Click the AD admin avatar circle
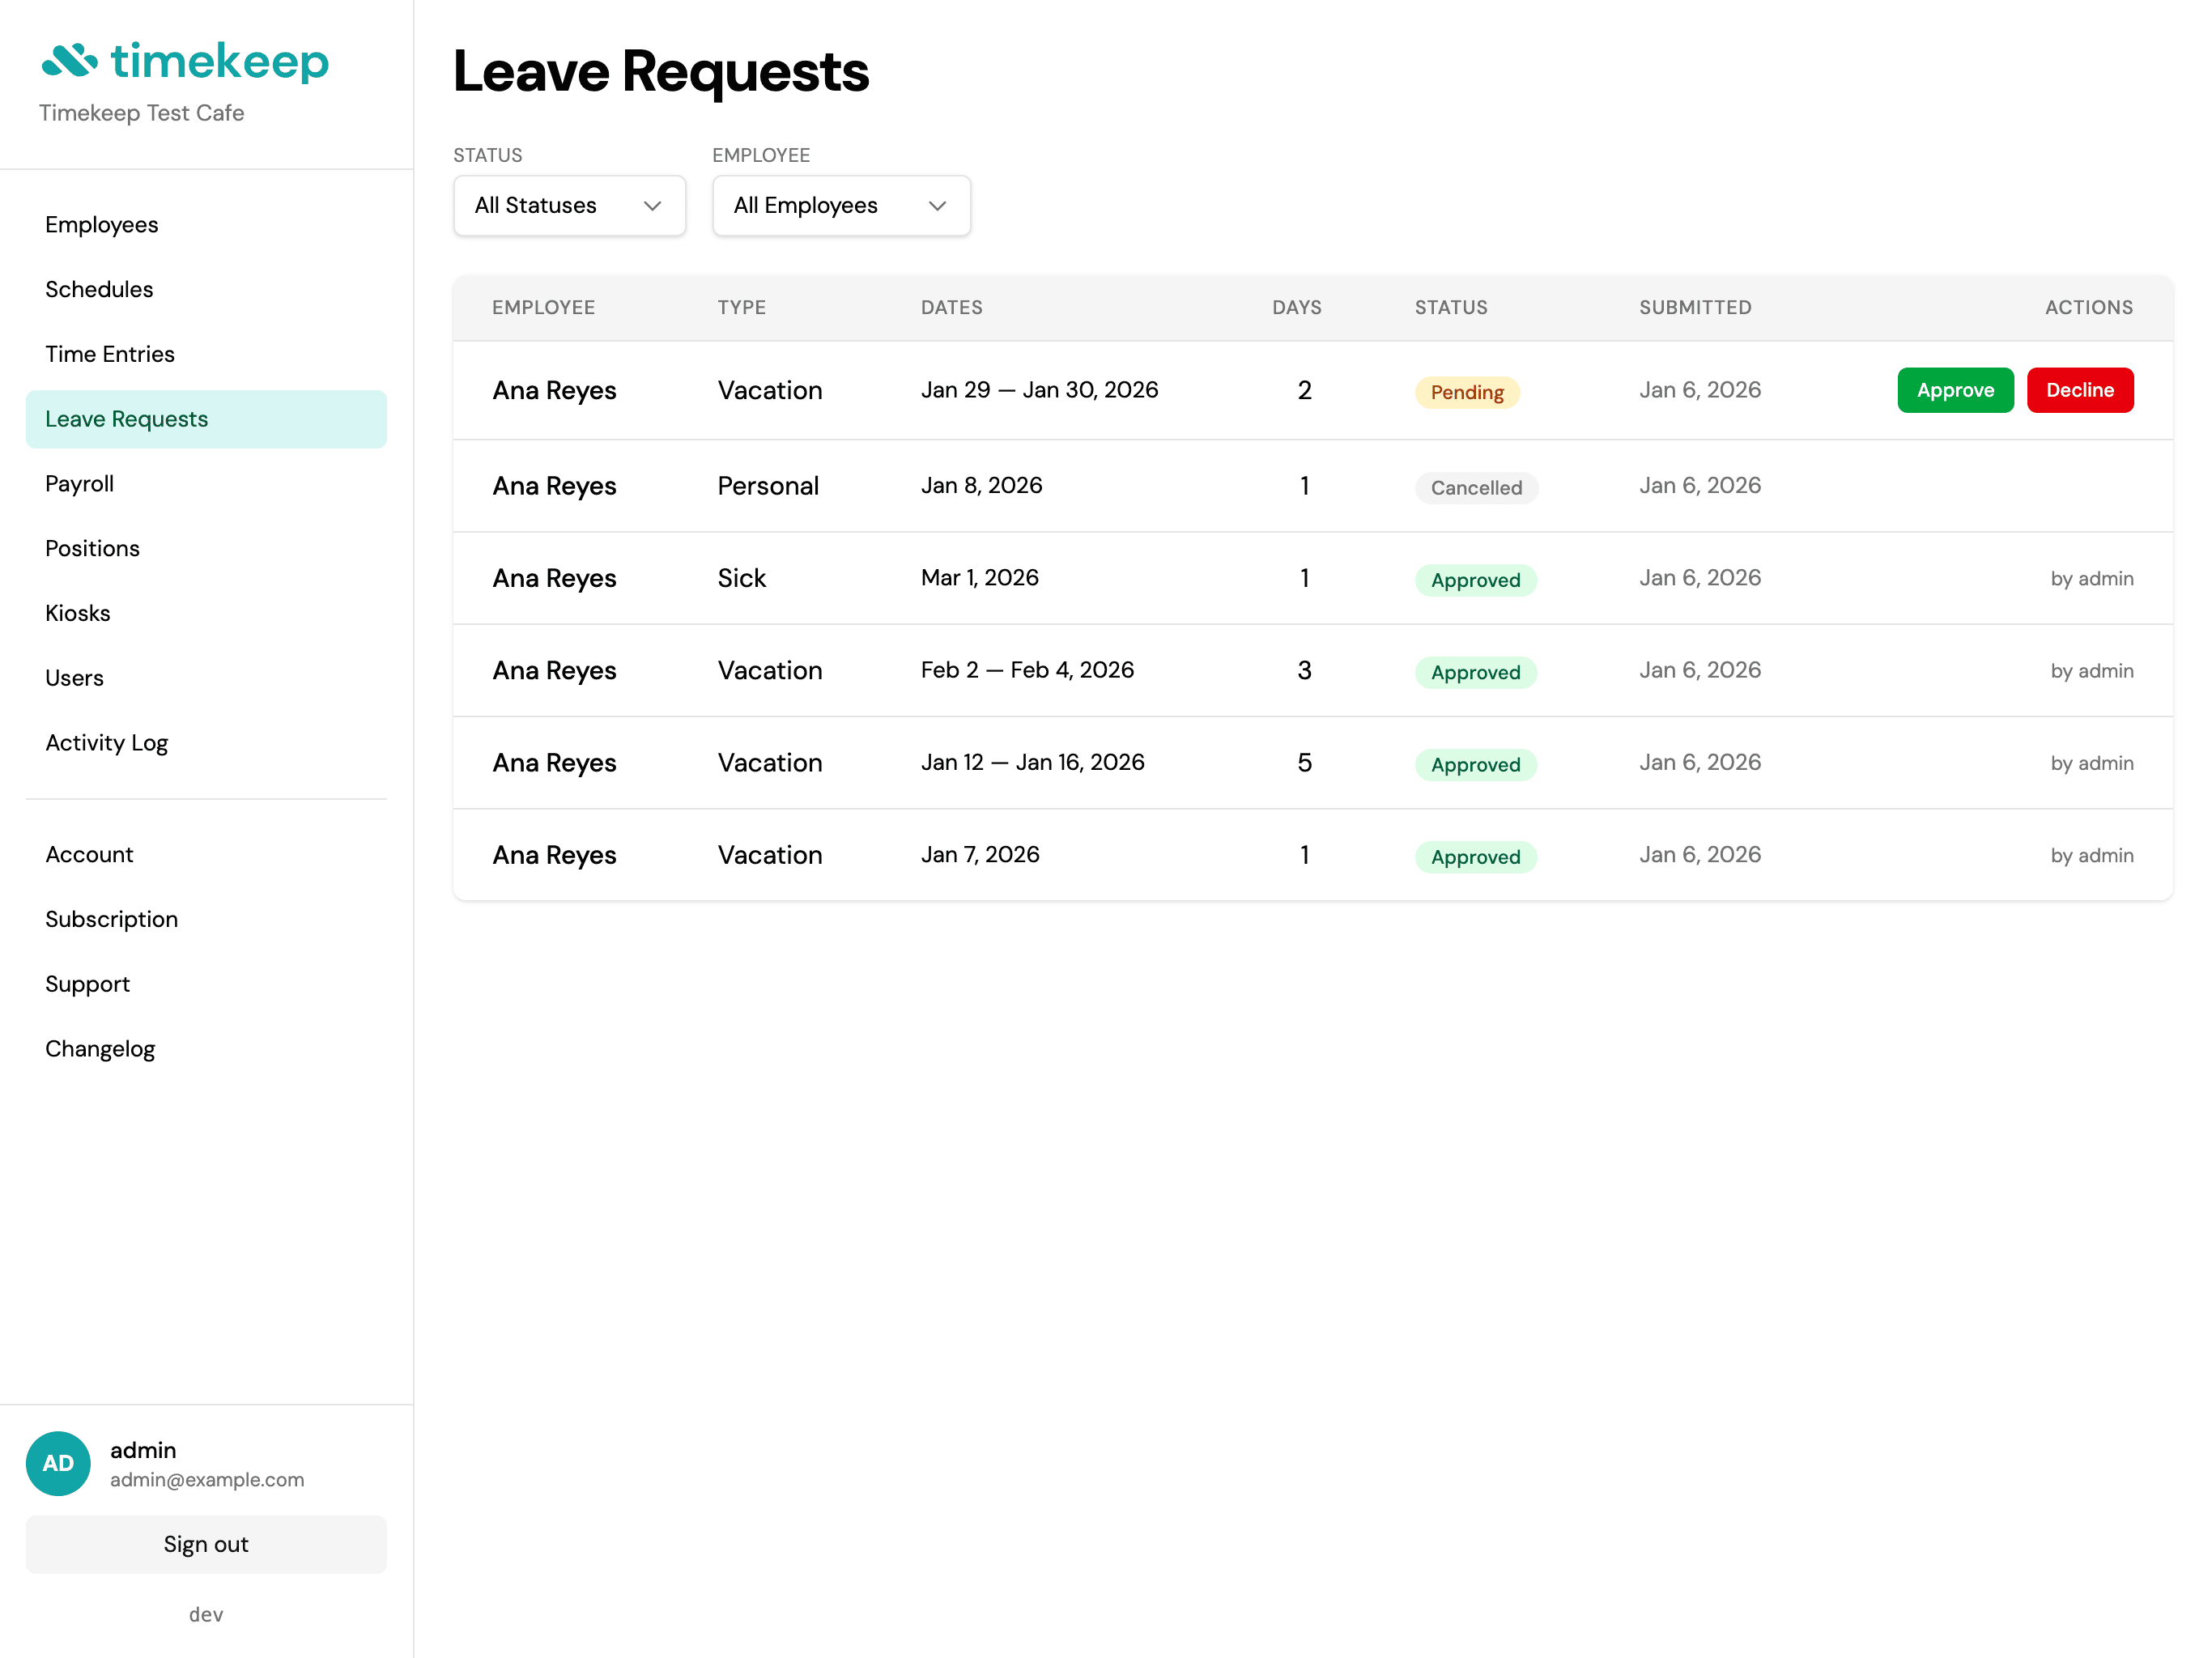This screenshot has width=2212, height=1658. click(x=58, y=1463)
